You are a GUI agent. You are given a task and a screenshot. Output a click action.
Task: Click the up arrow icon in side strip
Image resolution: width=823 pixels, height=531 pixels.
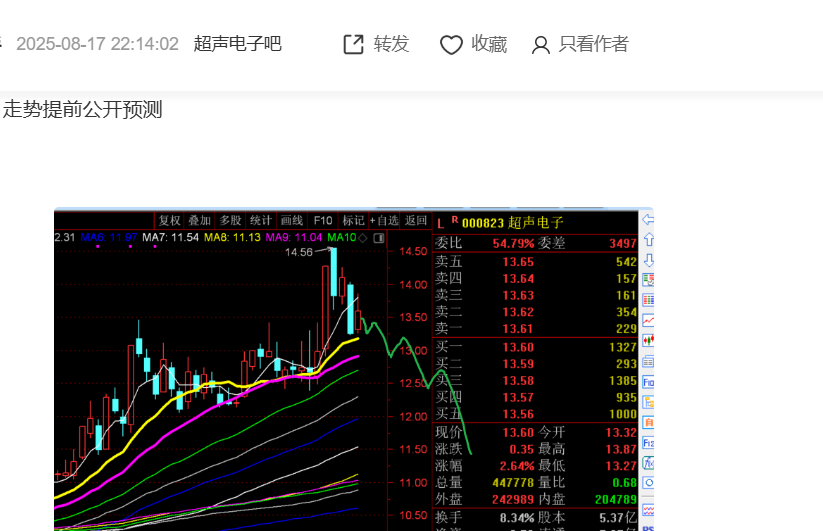coord(648,240)
